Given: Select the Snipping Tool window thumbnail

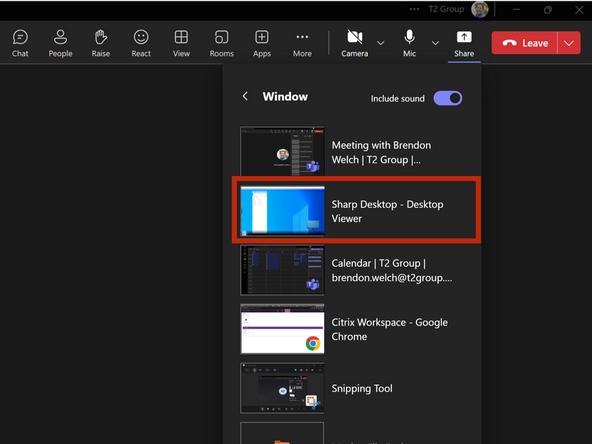Looking at the screenshot, I should [282, 388].
